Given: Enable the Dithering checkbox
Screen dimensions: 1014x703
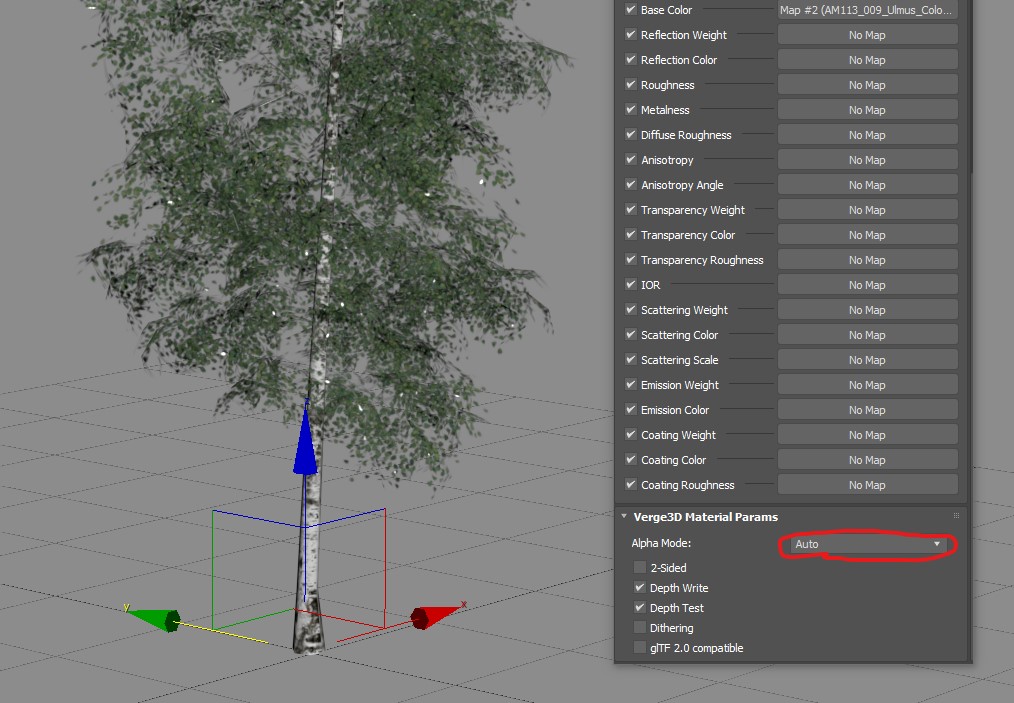Looking at the screenshot, I should (x=640, y=627).
